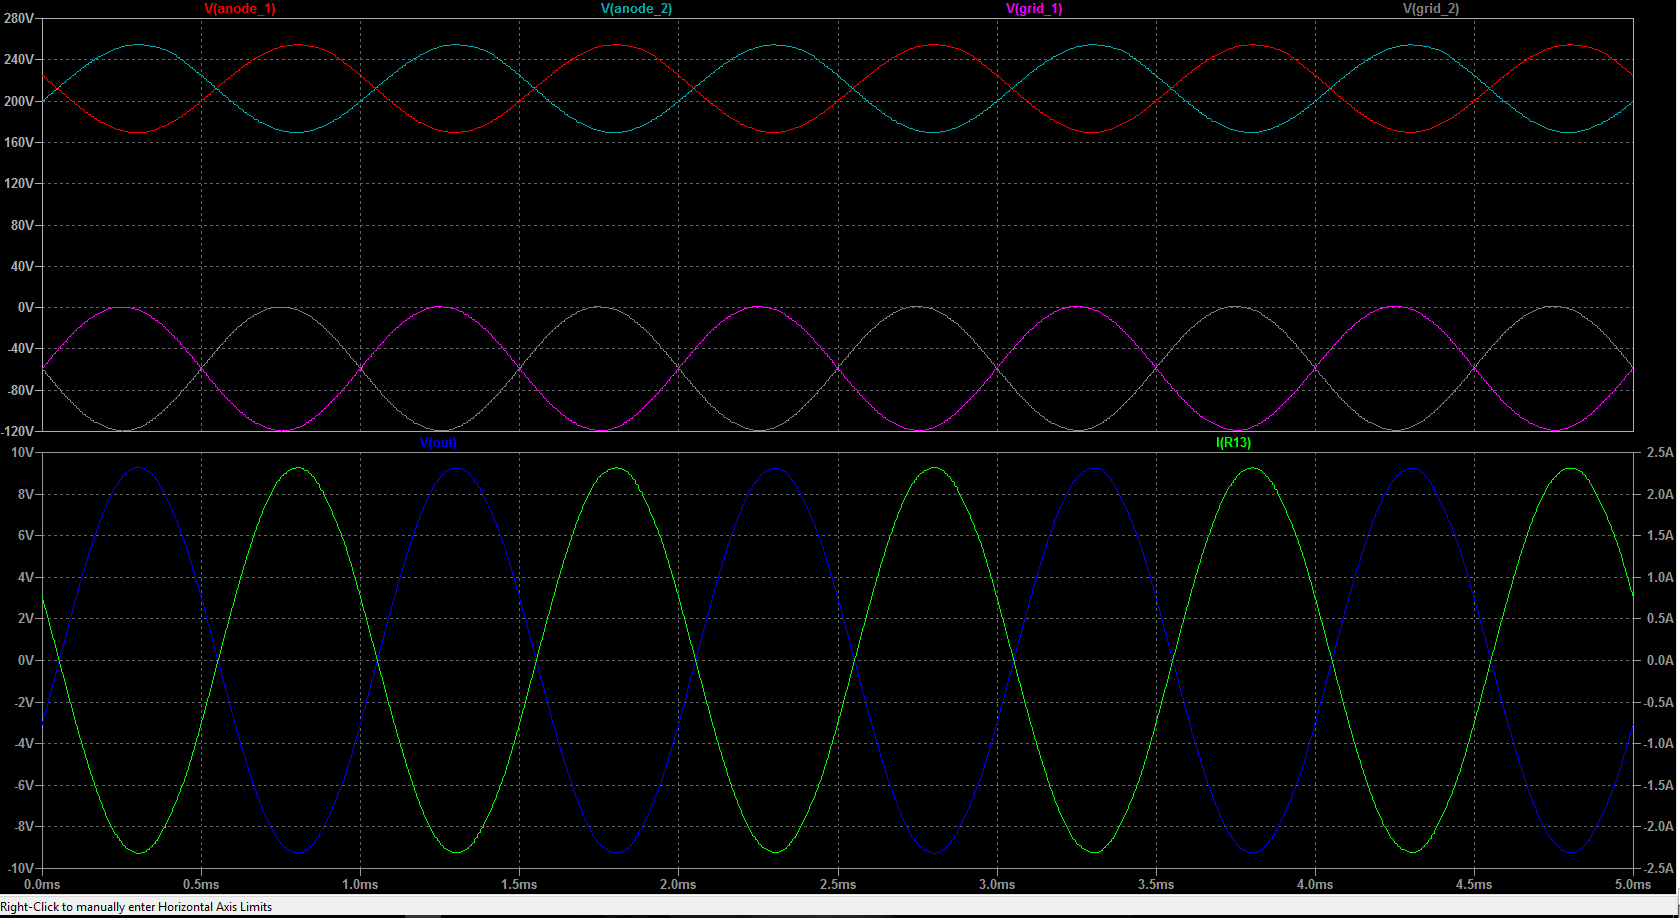Click the 0.0ms time axis label
Image resolution: width=1680 pixels, height=918 pixels.
pos(42,884)
